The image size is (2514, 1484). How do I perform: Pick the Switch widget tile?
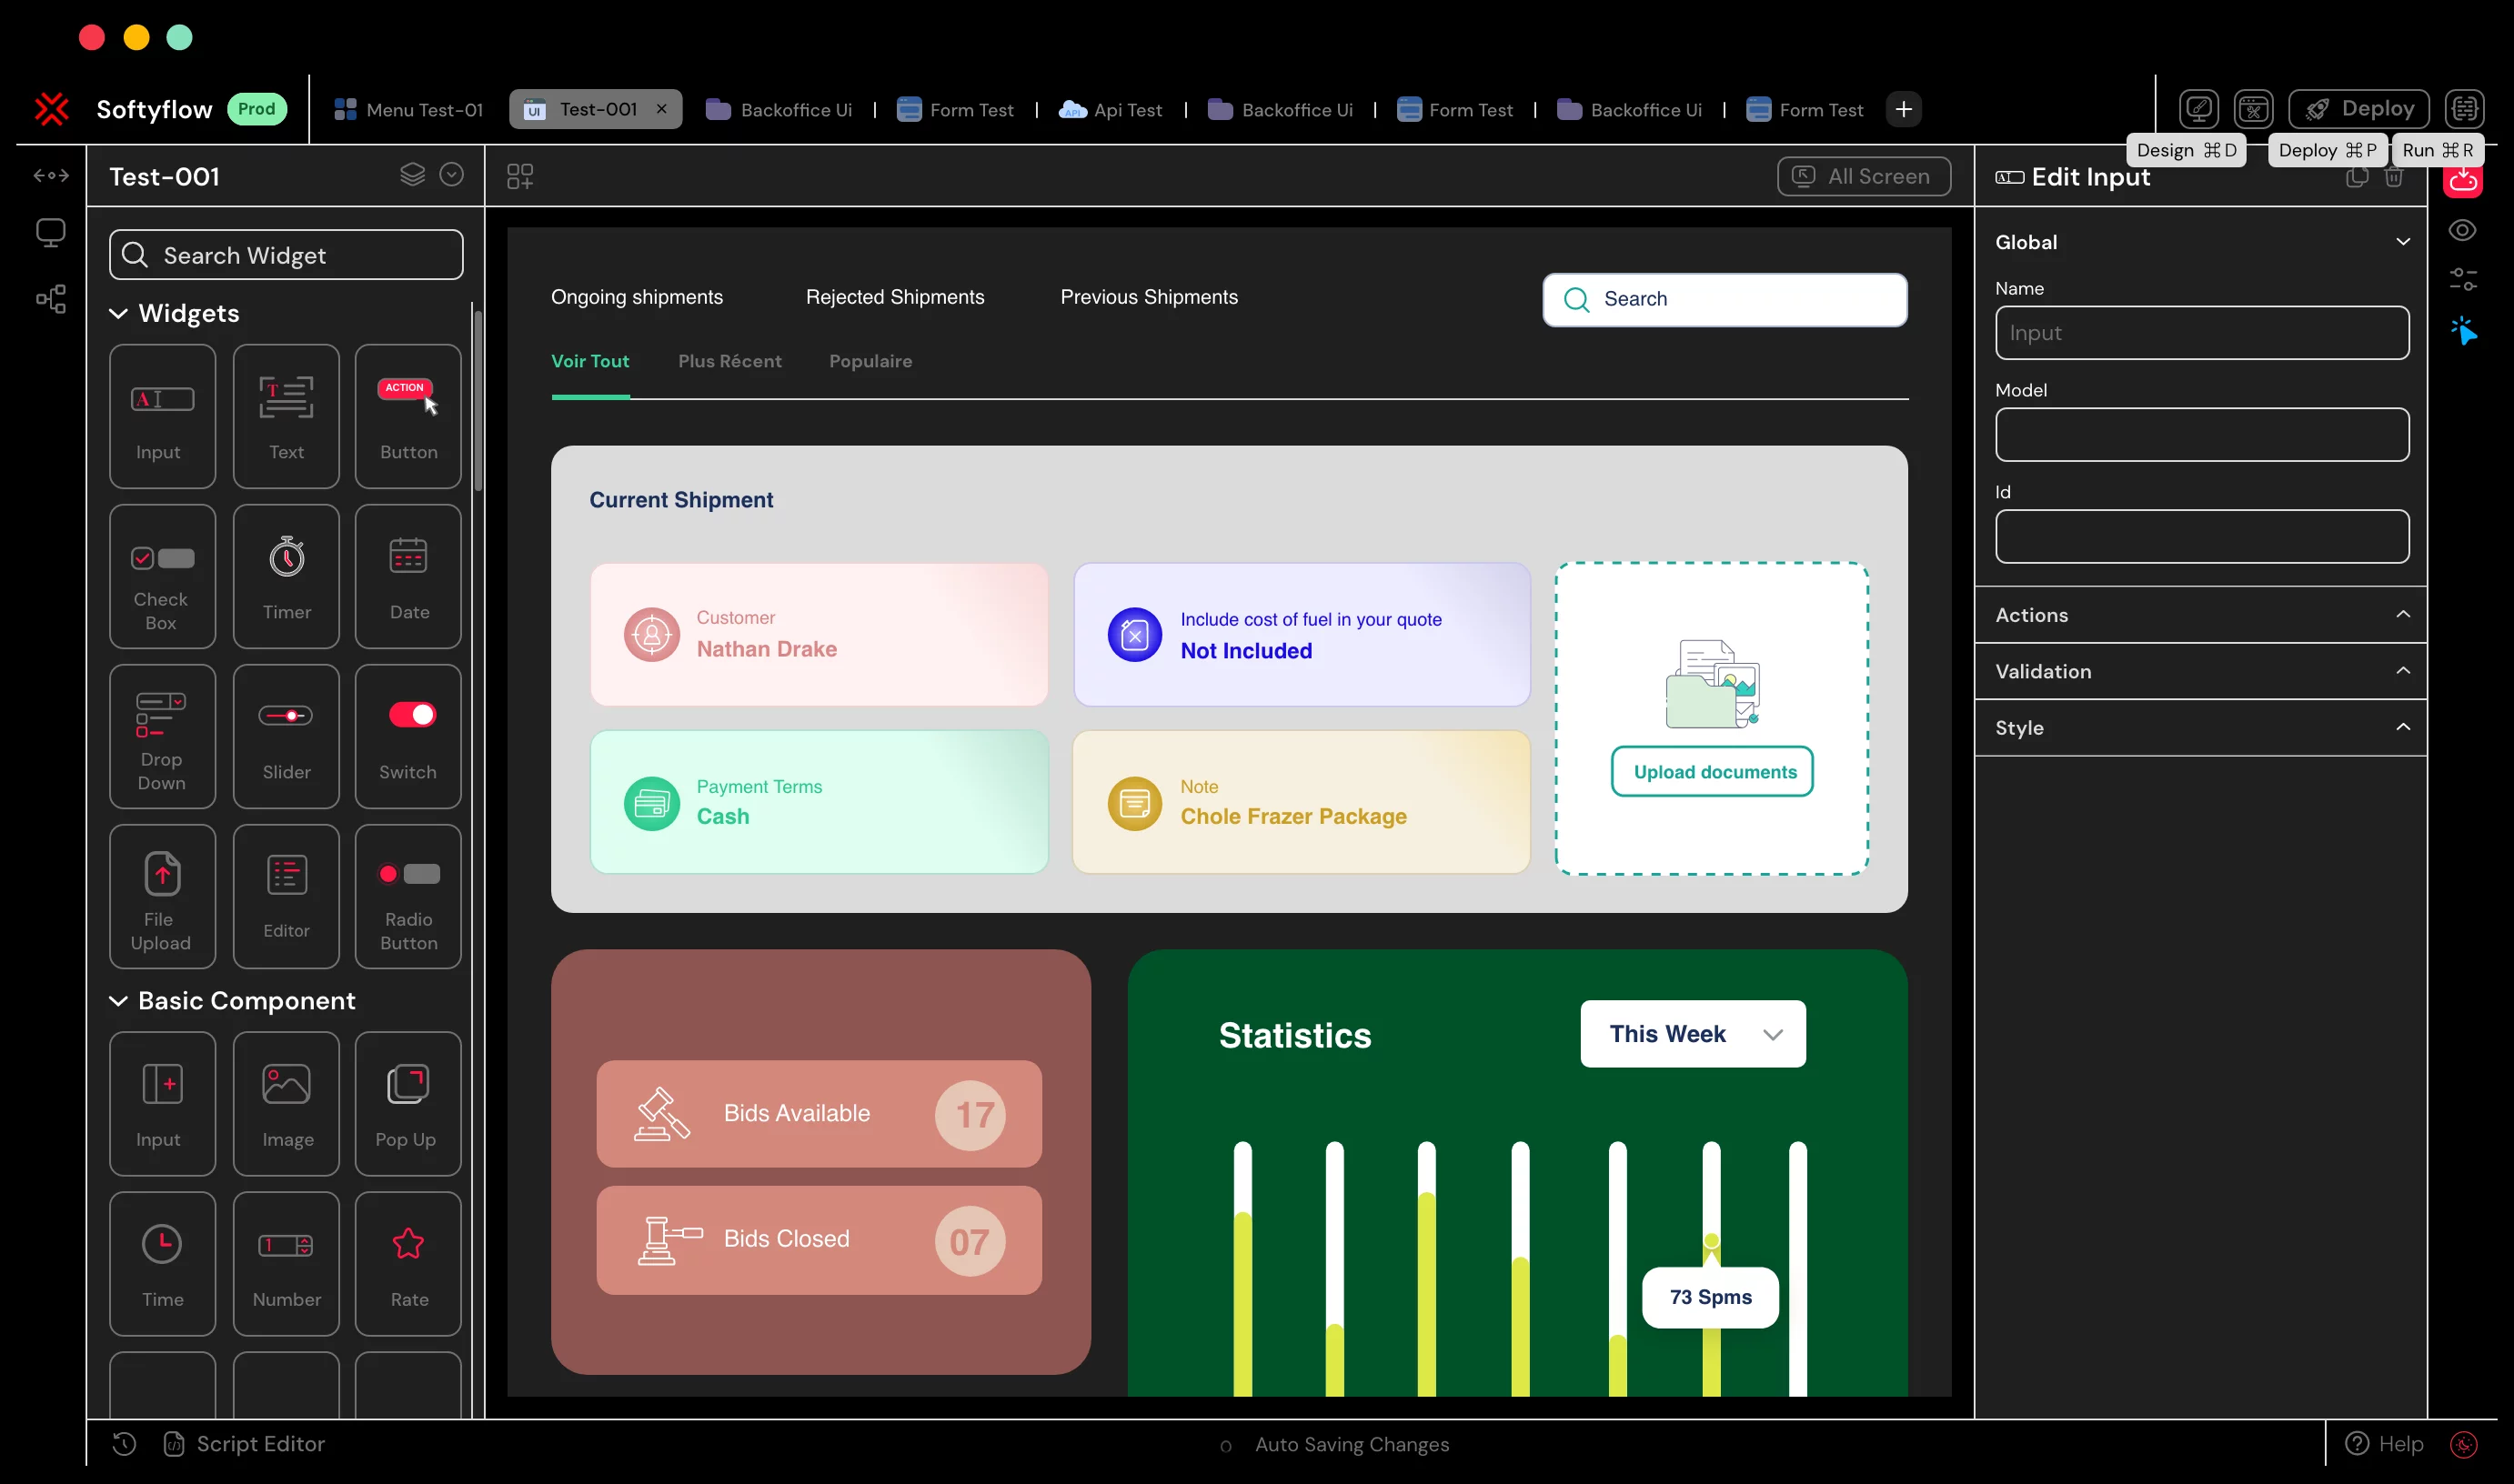pyautogui.click(x=408, y=736)
